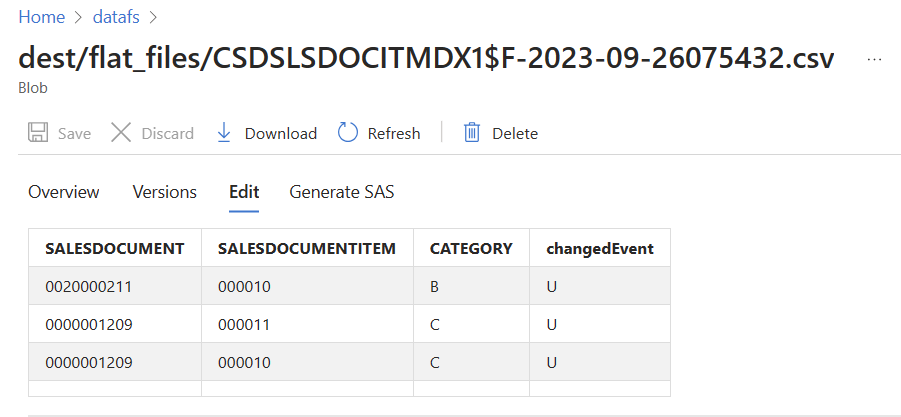The height and width of the screenshot is (417, 901).
Task: Select cell with value 0020000211
Action: click(x=115, y=286)
